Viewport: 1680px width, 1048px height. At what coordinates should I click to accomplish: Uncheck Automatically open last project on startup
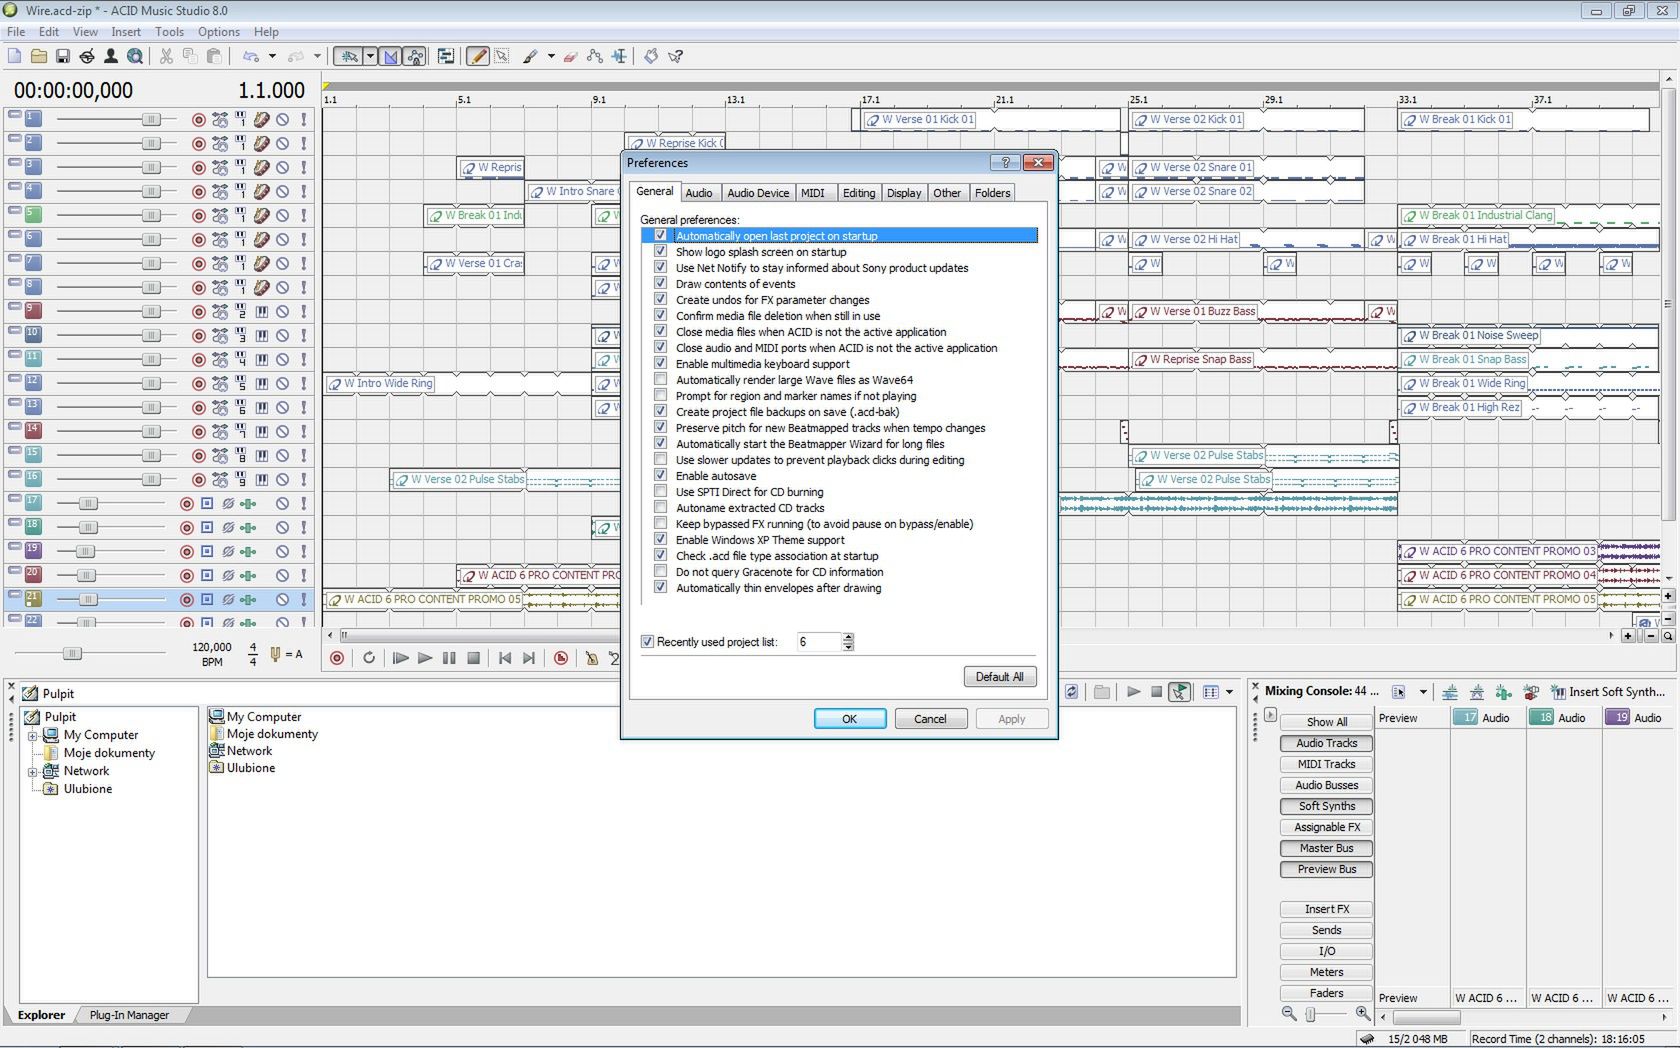[x=660, y=236]
